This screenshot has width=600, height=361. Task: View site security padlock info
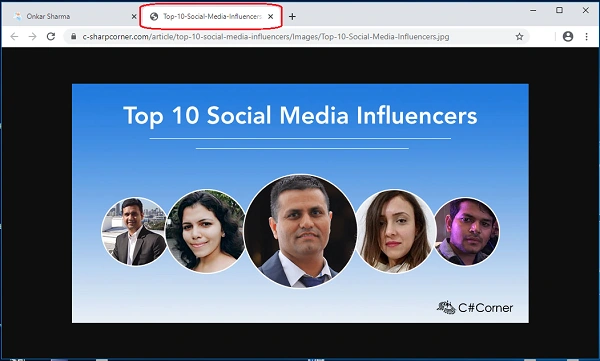(73, 37)
